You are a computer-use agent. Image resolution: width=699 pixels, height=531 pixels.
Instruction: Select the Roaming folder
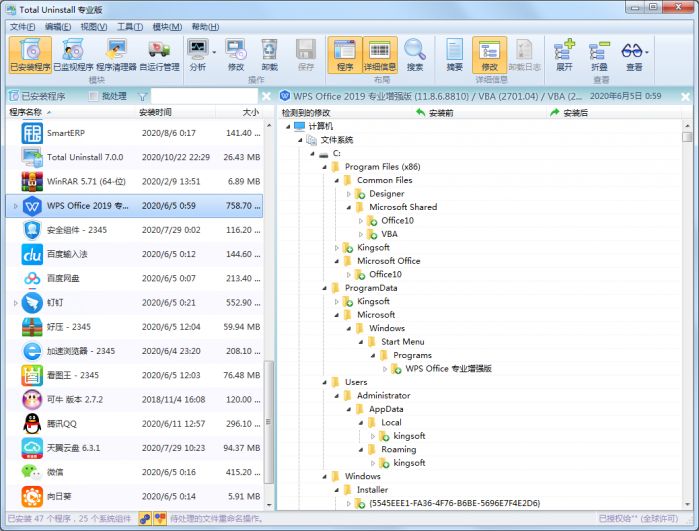pyautogui.click(x=399, y=449)
